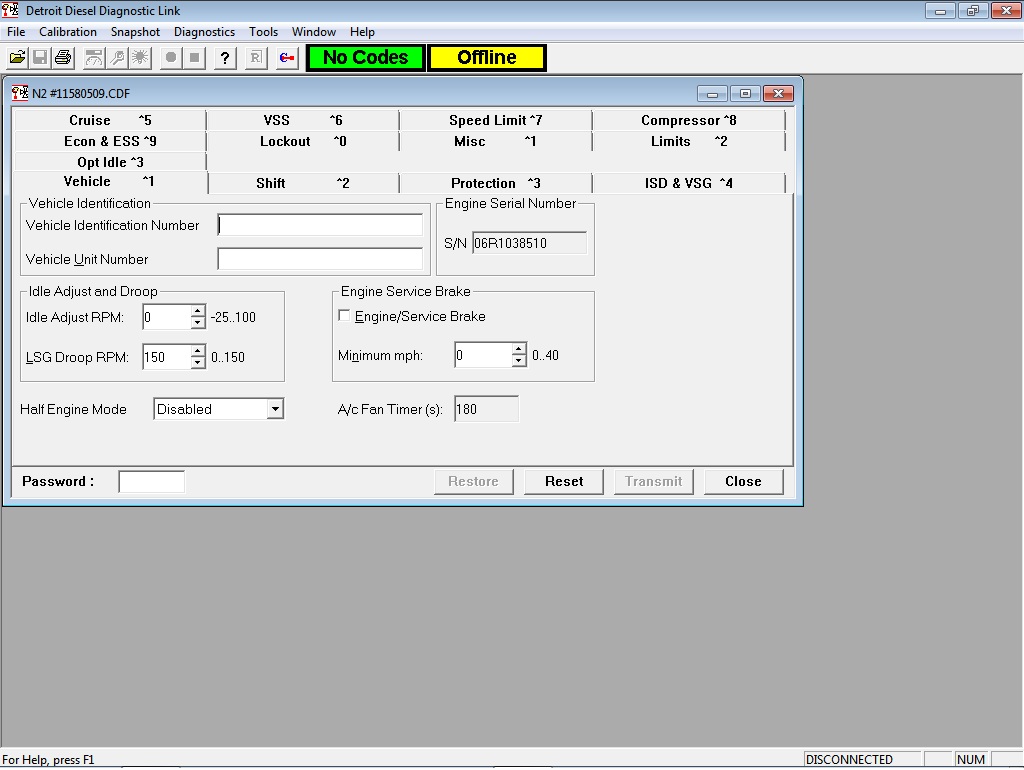Viewport: 1024px width, 770px height.
Task: Click the green No Codes indicator
Action: coord(364,57)
